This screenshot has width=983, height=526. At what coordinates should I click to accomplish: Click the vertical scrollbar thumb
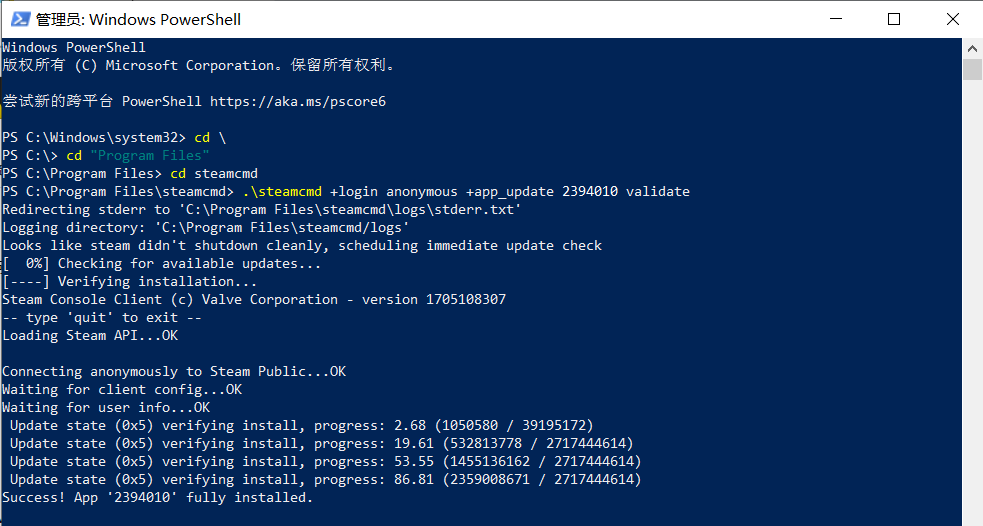972,69
